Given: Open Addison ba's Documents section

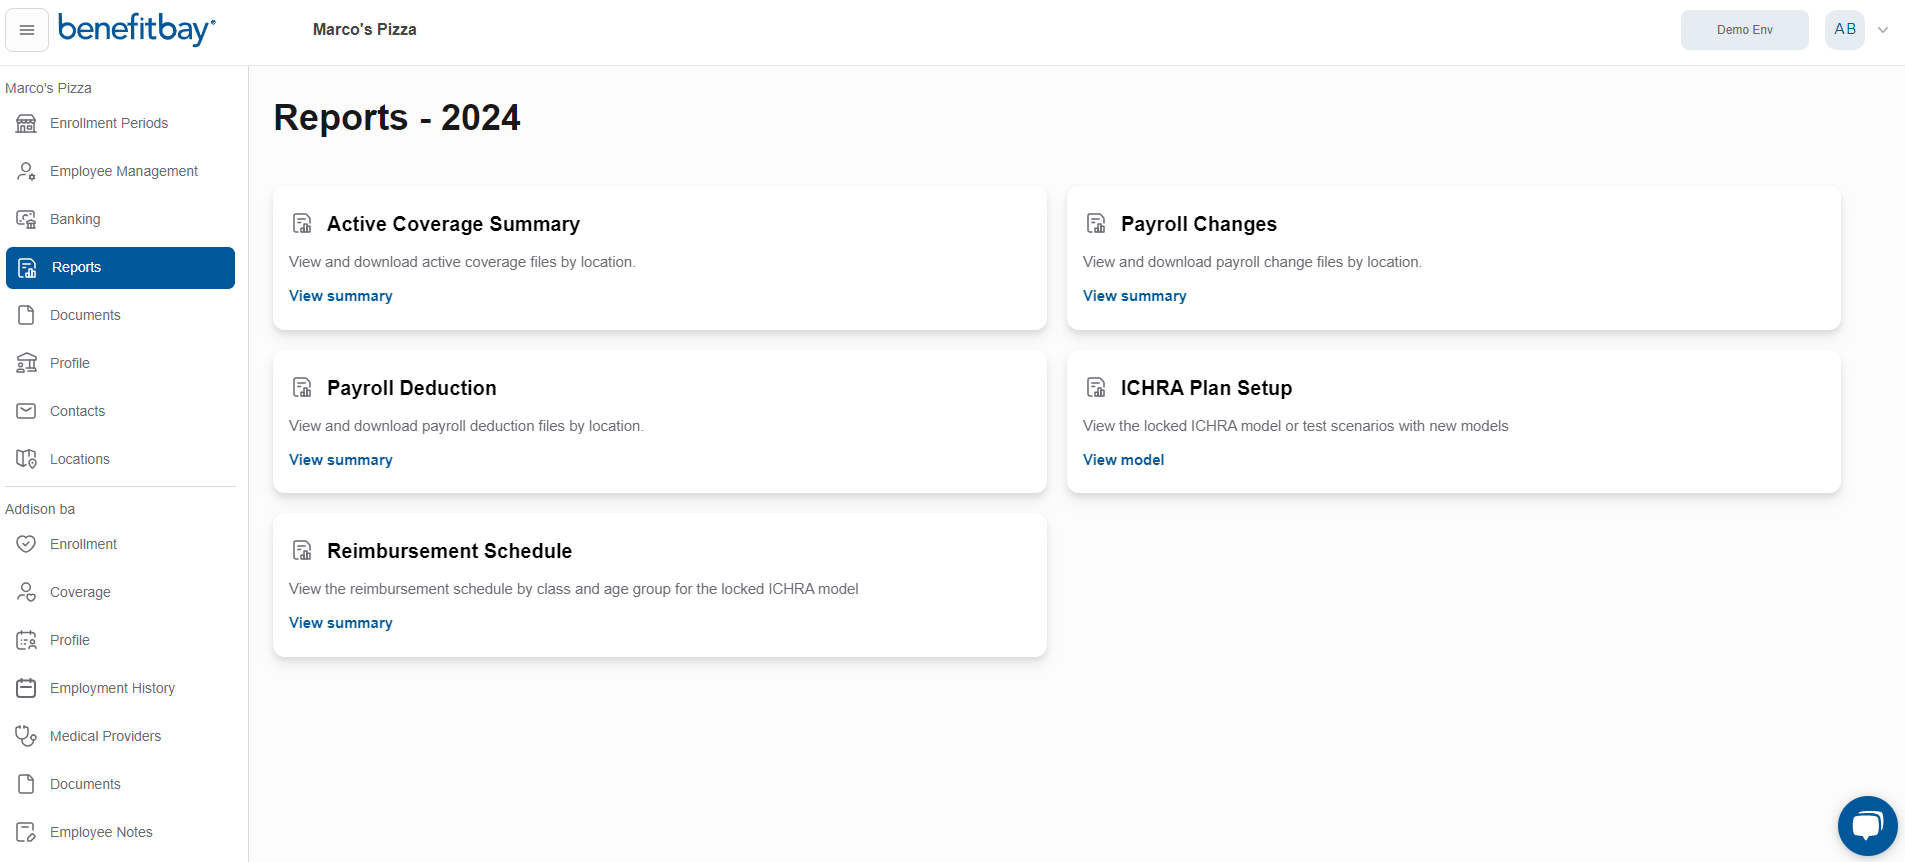Looking at the screenshot, I should pyautogui.click(x=120, y=784).
